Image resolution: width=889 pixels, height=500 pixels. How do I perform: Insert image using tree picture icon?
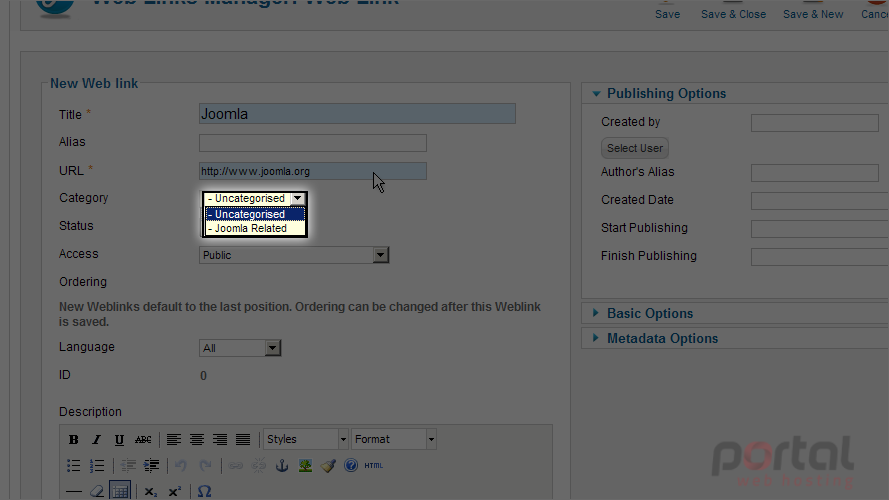coord(305,465)
